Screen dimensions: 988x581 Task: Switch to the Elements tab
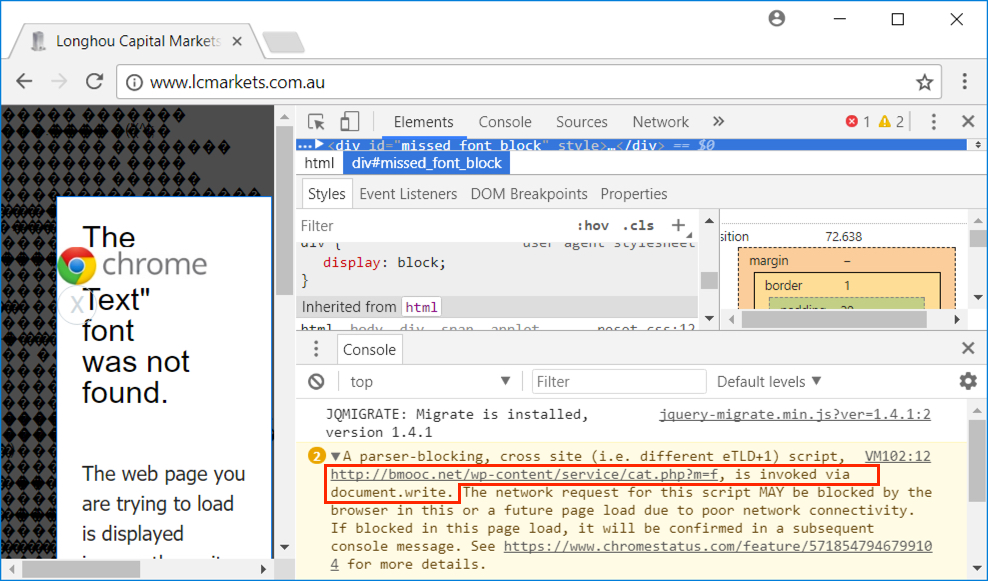pos(423,122)
